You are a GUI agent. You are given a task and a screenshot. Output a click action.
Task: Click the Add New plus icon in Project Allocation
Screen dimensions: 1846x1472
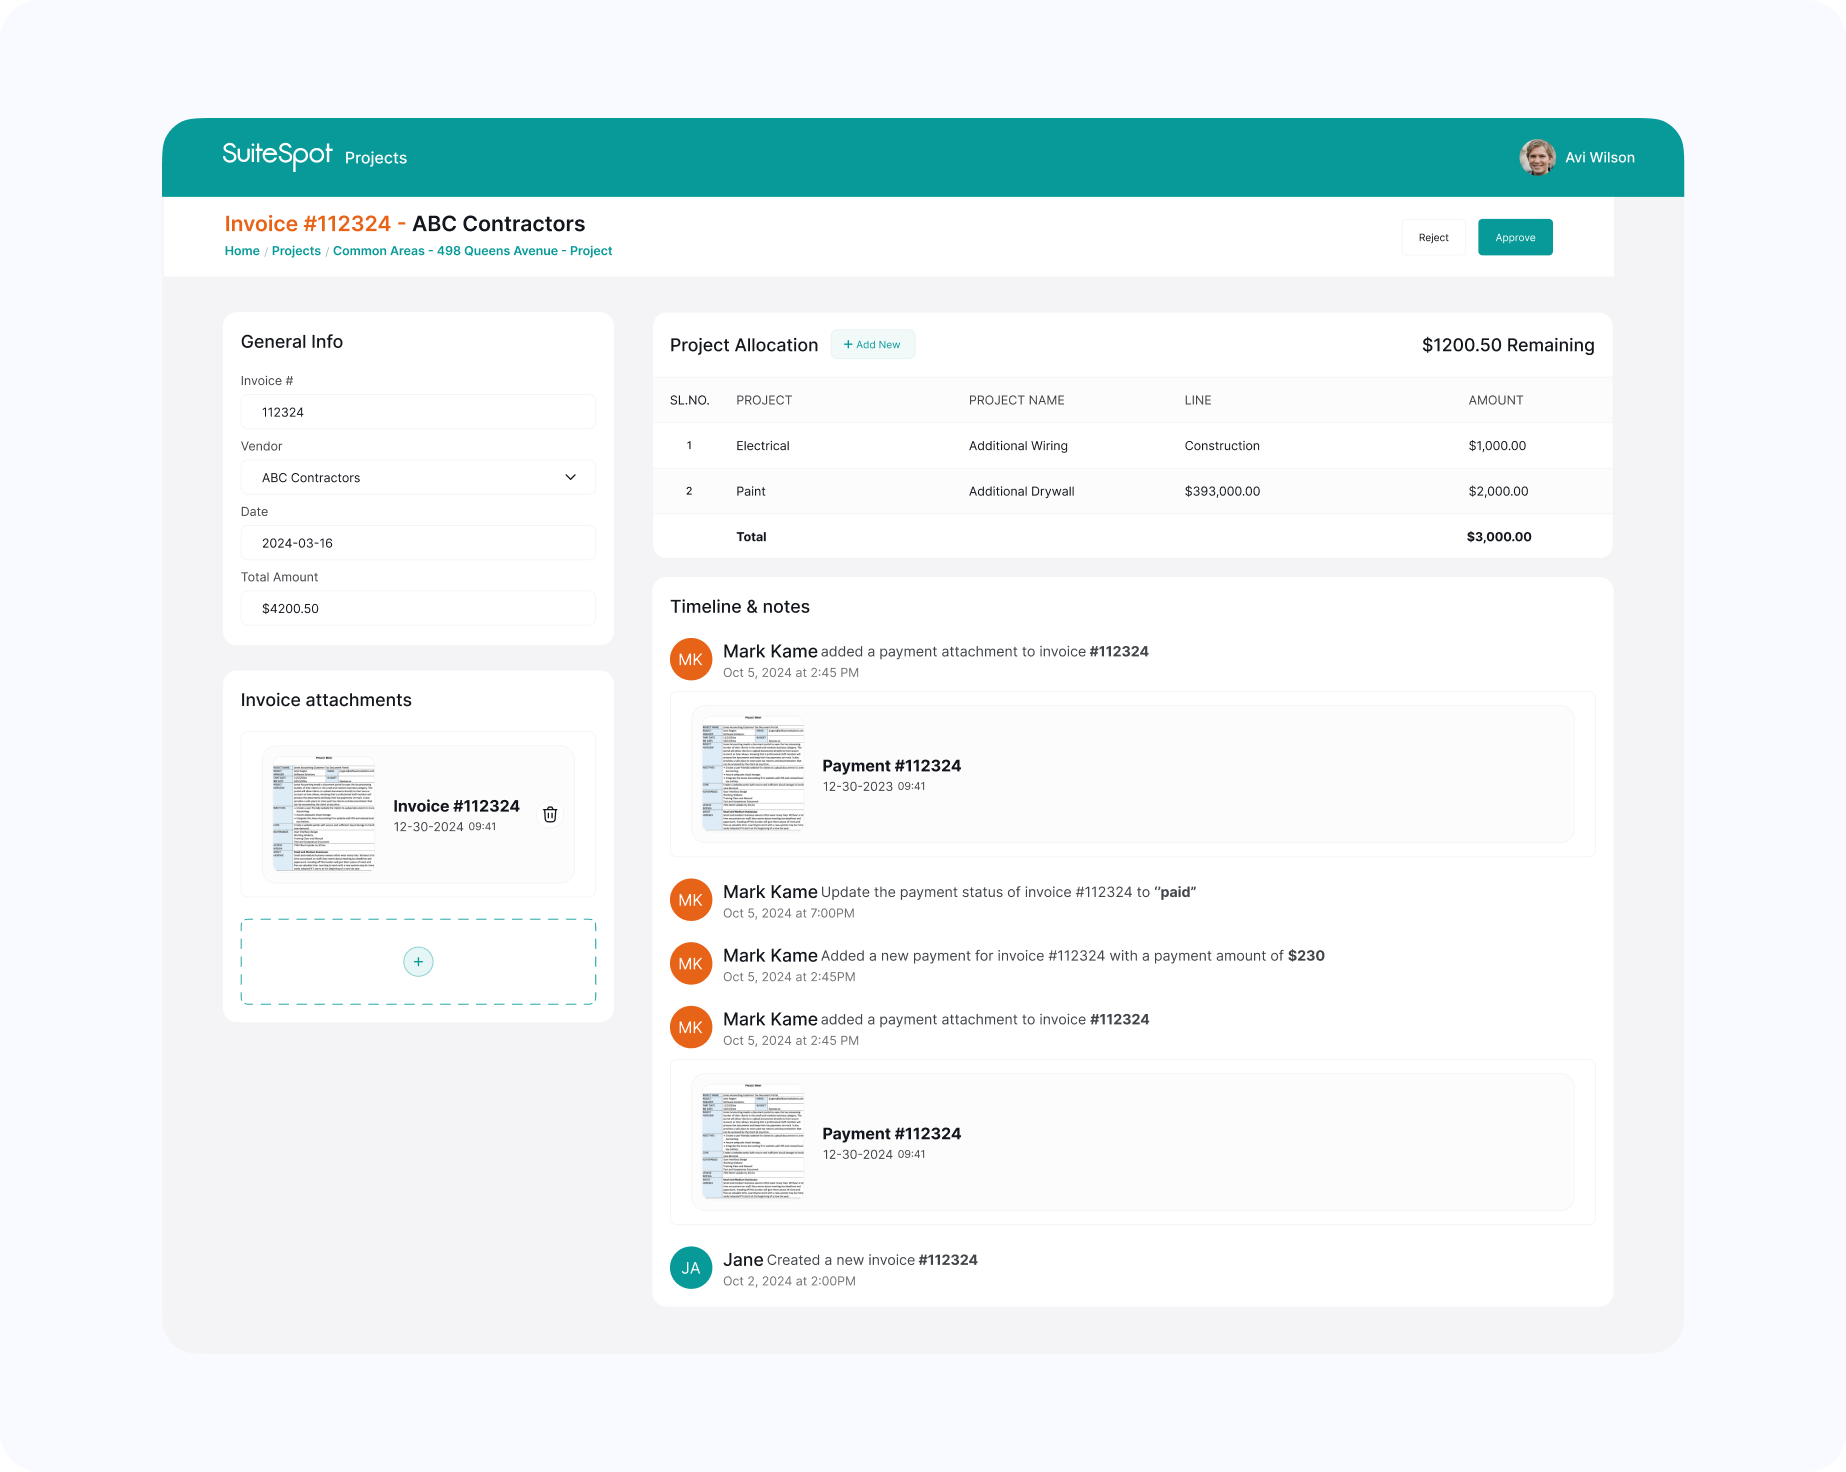848,344
